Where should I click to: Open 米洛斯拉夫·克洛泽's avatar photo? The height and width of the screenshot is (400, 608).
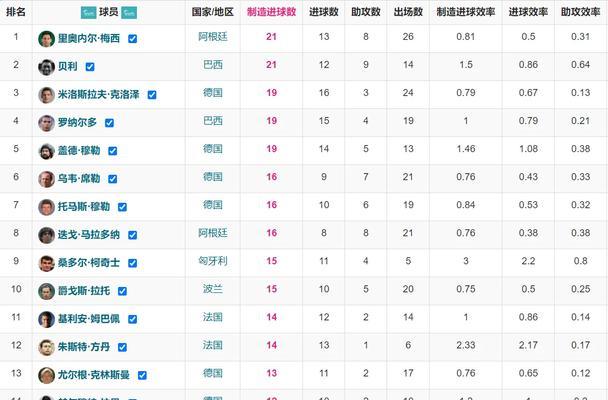click(47, 95)
